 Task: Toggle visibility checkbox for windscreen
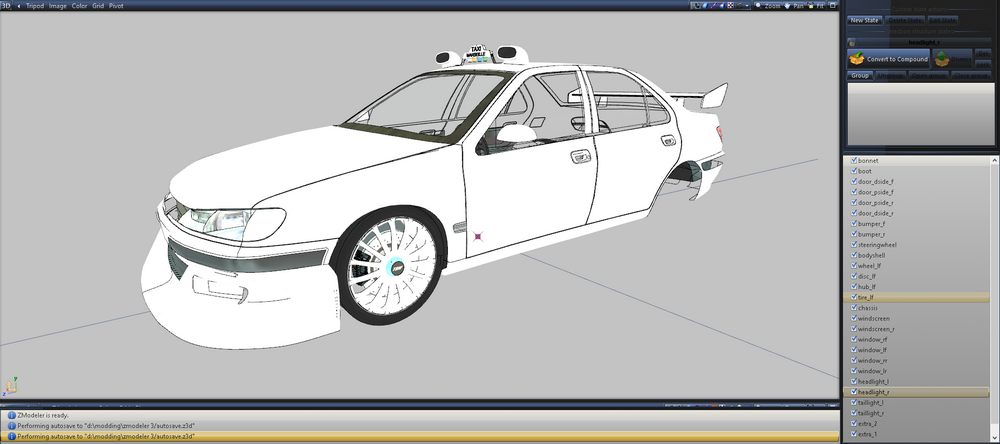click(x=853, y=319)
